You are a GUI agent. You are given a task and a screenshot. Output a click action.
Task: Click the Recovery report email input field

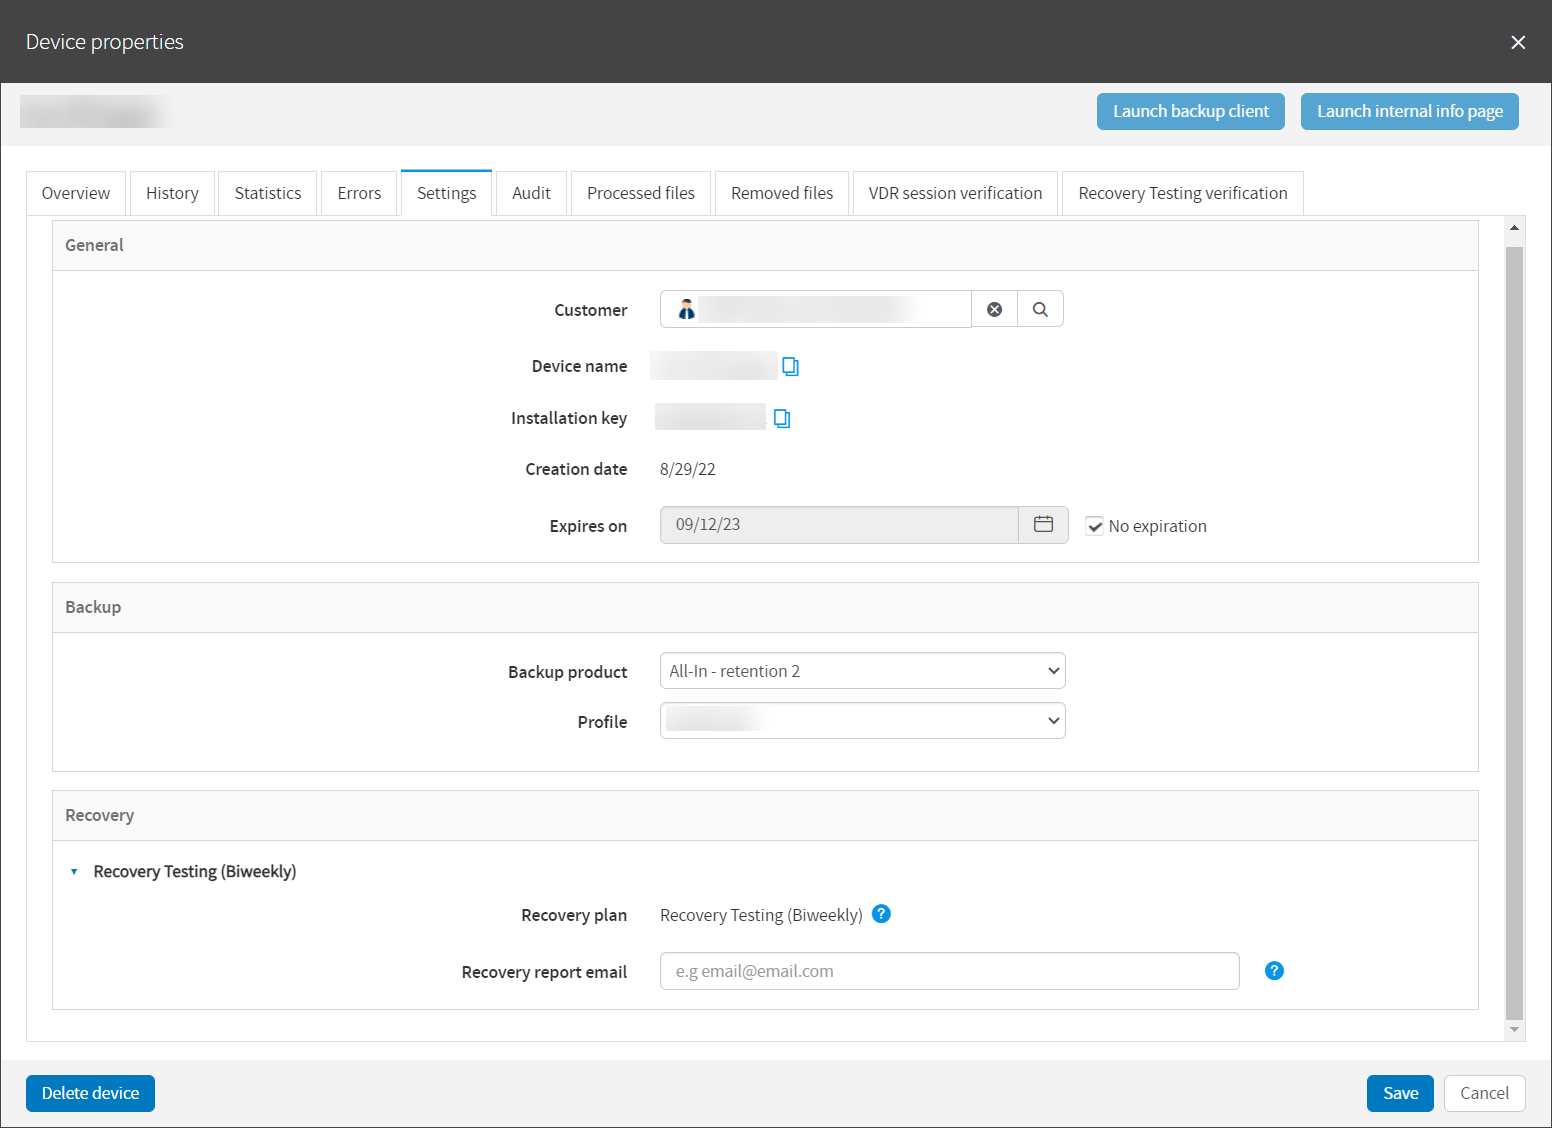coord(949,970)
